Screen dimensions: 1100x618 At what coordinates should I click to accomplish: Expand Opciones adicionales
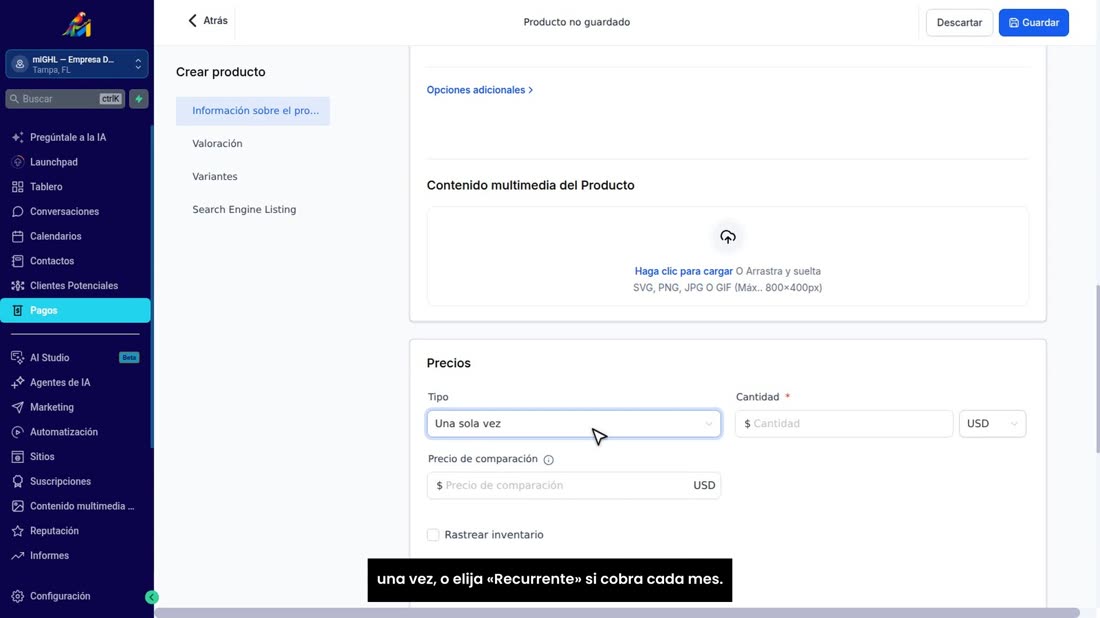(480, 90)
